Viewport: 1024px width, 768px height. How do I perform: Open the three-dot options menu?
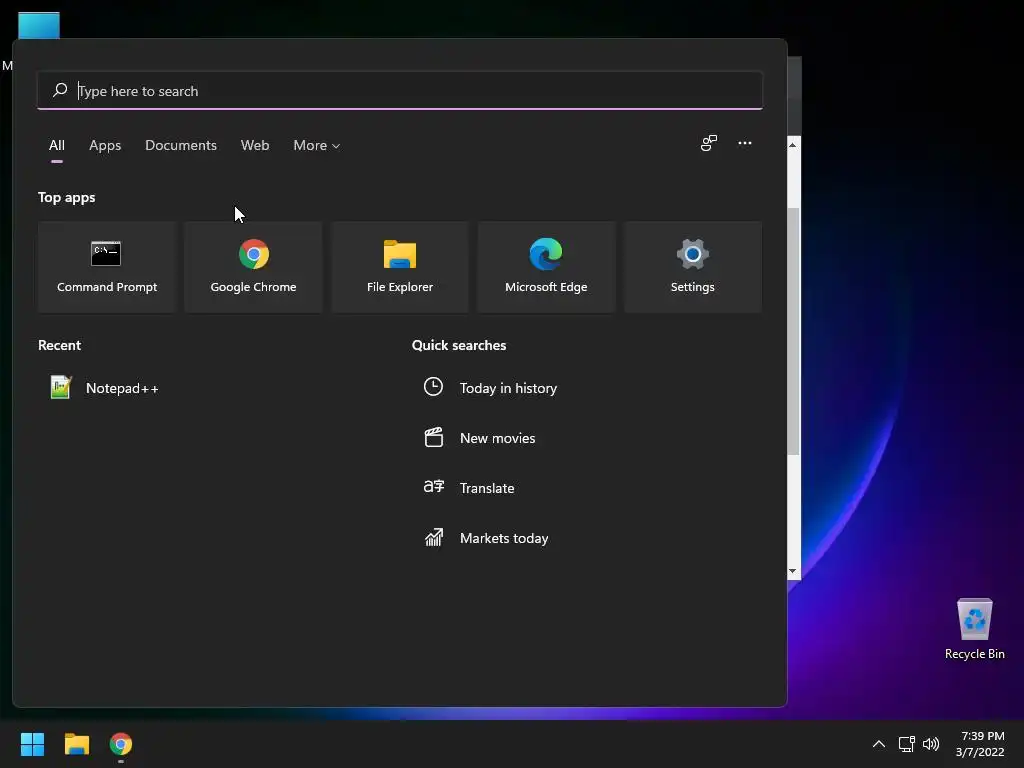[744, 143]
